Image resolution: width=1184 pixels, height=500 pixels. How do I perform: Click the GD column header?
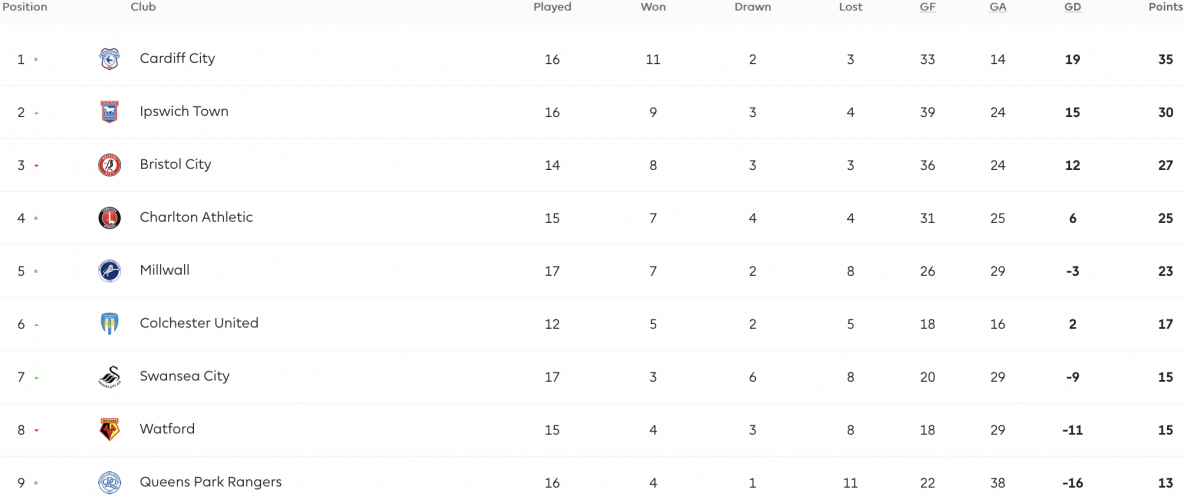point(1072,7)
